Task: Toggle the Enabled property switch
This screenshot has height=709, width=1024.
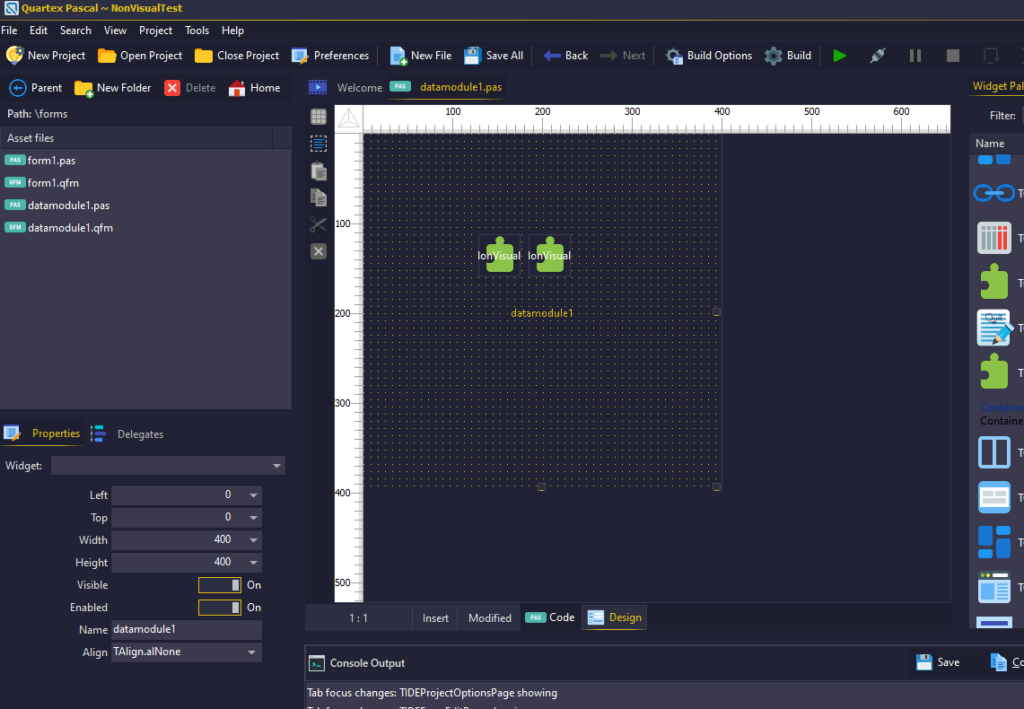Action: (x=219, y=607)
